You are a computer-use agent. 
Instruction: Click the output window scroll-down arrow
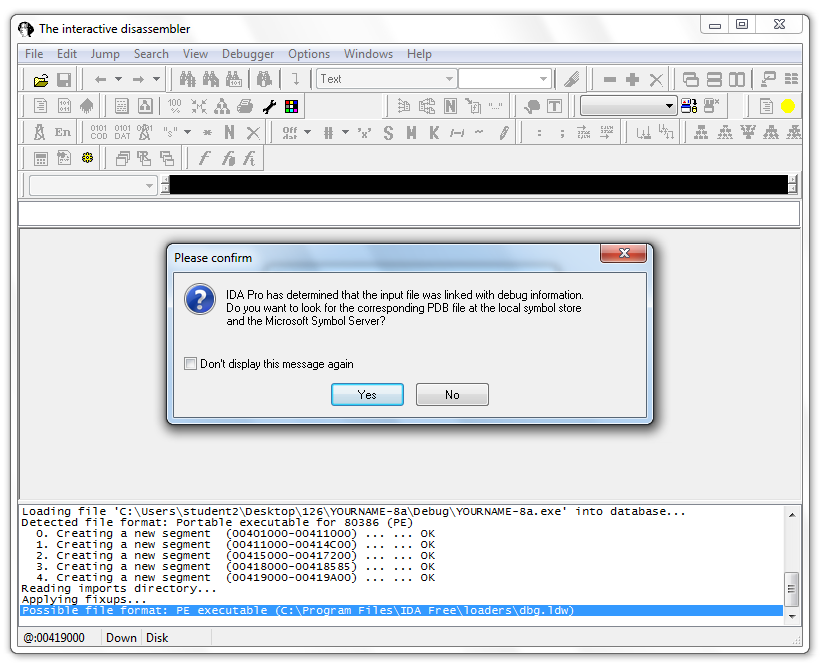[791, 616]
